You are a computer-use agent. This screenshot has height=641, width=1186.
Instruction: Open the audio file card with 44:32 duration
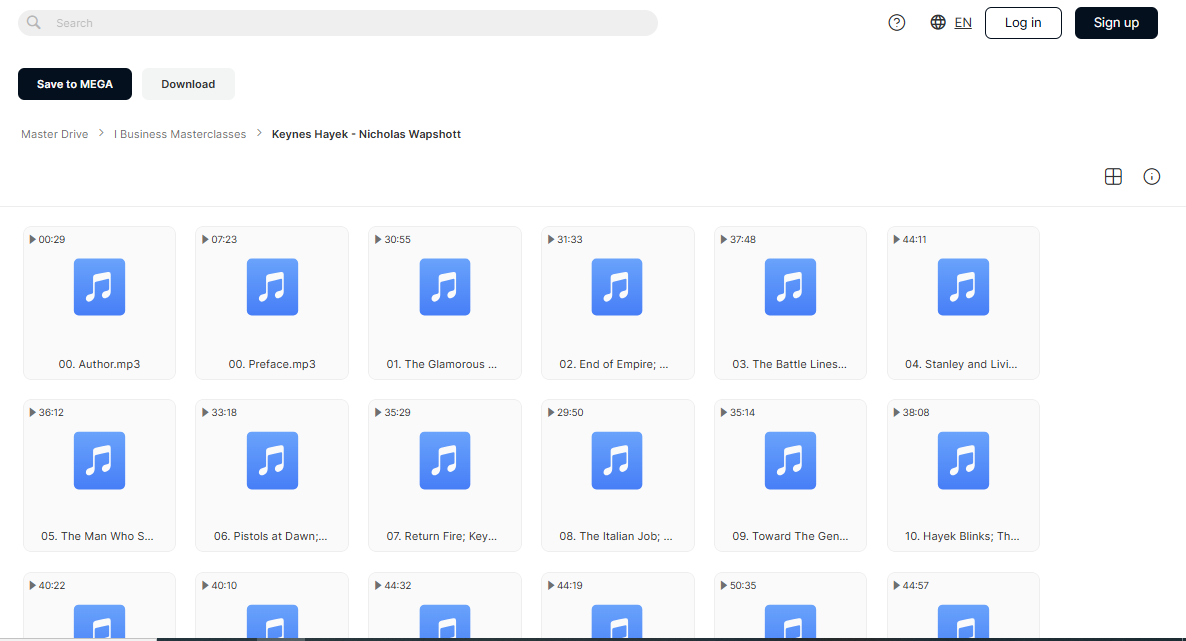(445, 606)
